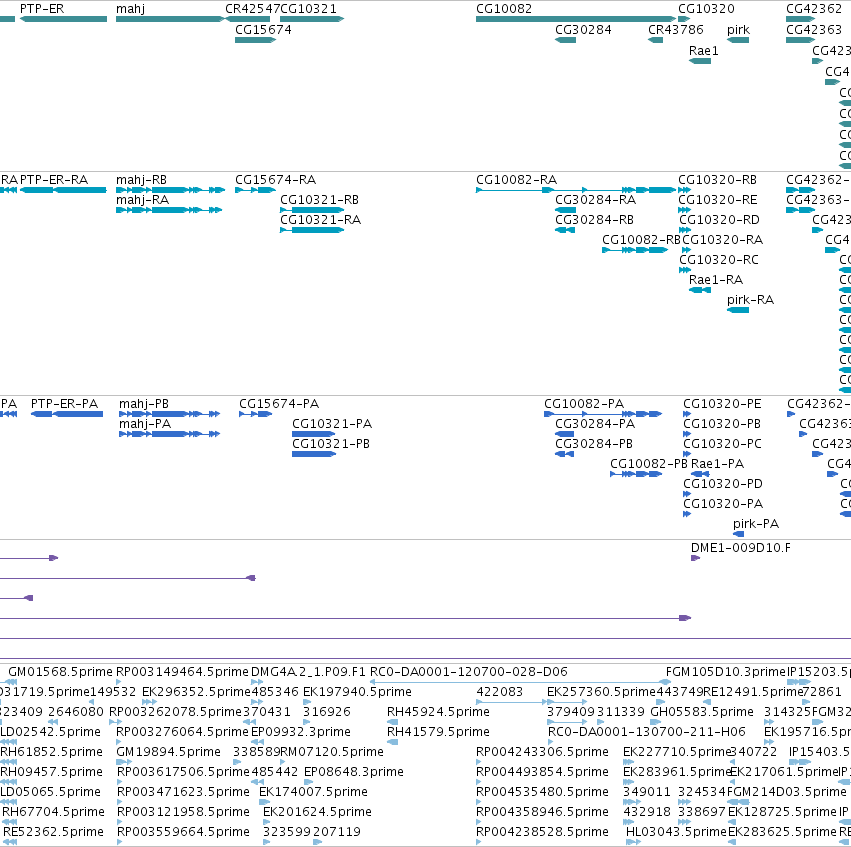This screenshot has width=851, height=847.
Task: Click the EK174007.5prime EST label
Action: tap(313, 792)
